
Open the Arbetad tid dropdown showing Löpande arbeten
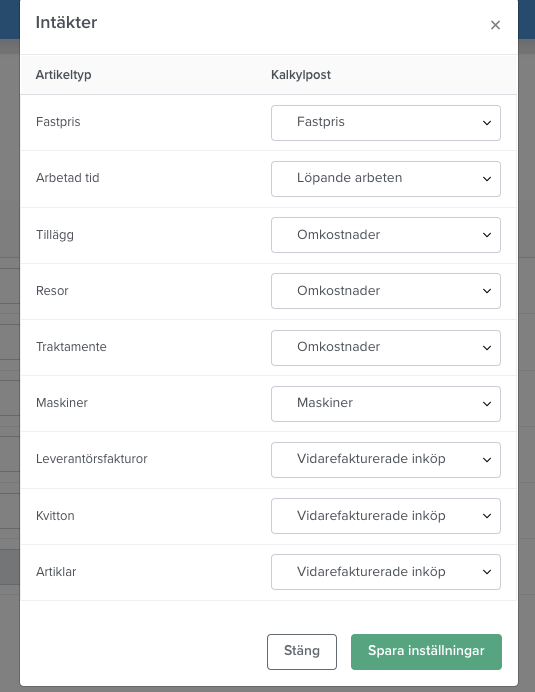386,179
